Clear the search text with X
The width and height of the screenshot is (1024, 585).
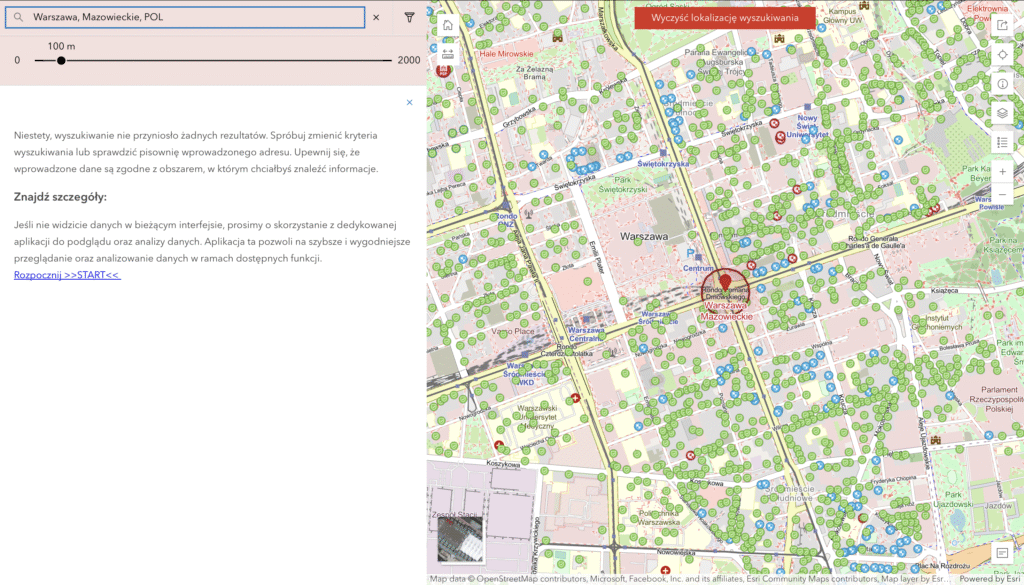coord(376,17)
